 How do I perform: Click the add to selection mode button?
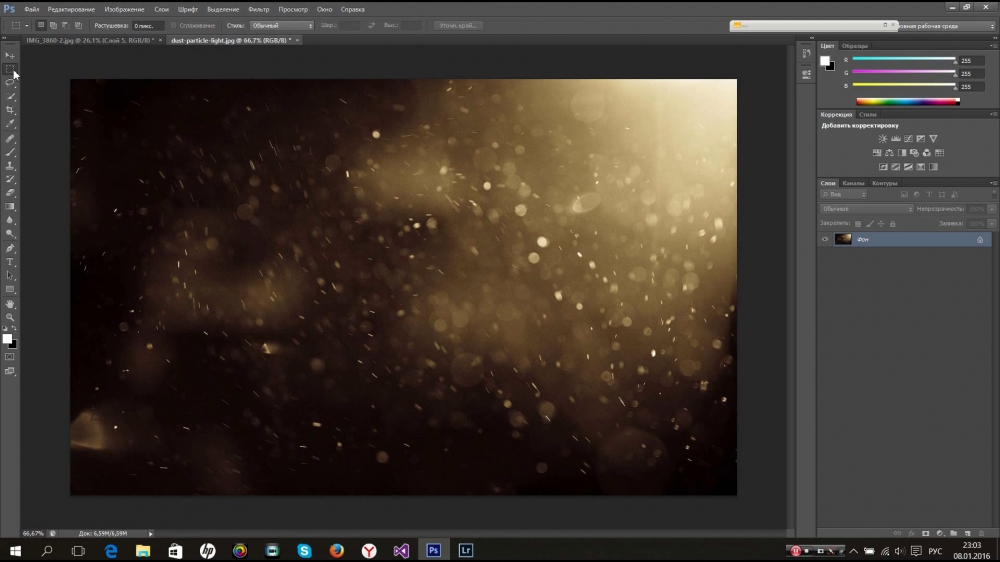click(53, 26)
